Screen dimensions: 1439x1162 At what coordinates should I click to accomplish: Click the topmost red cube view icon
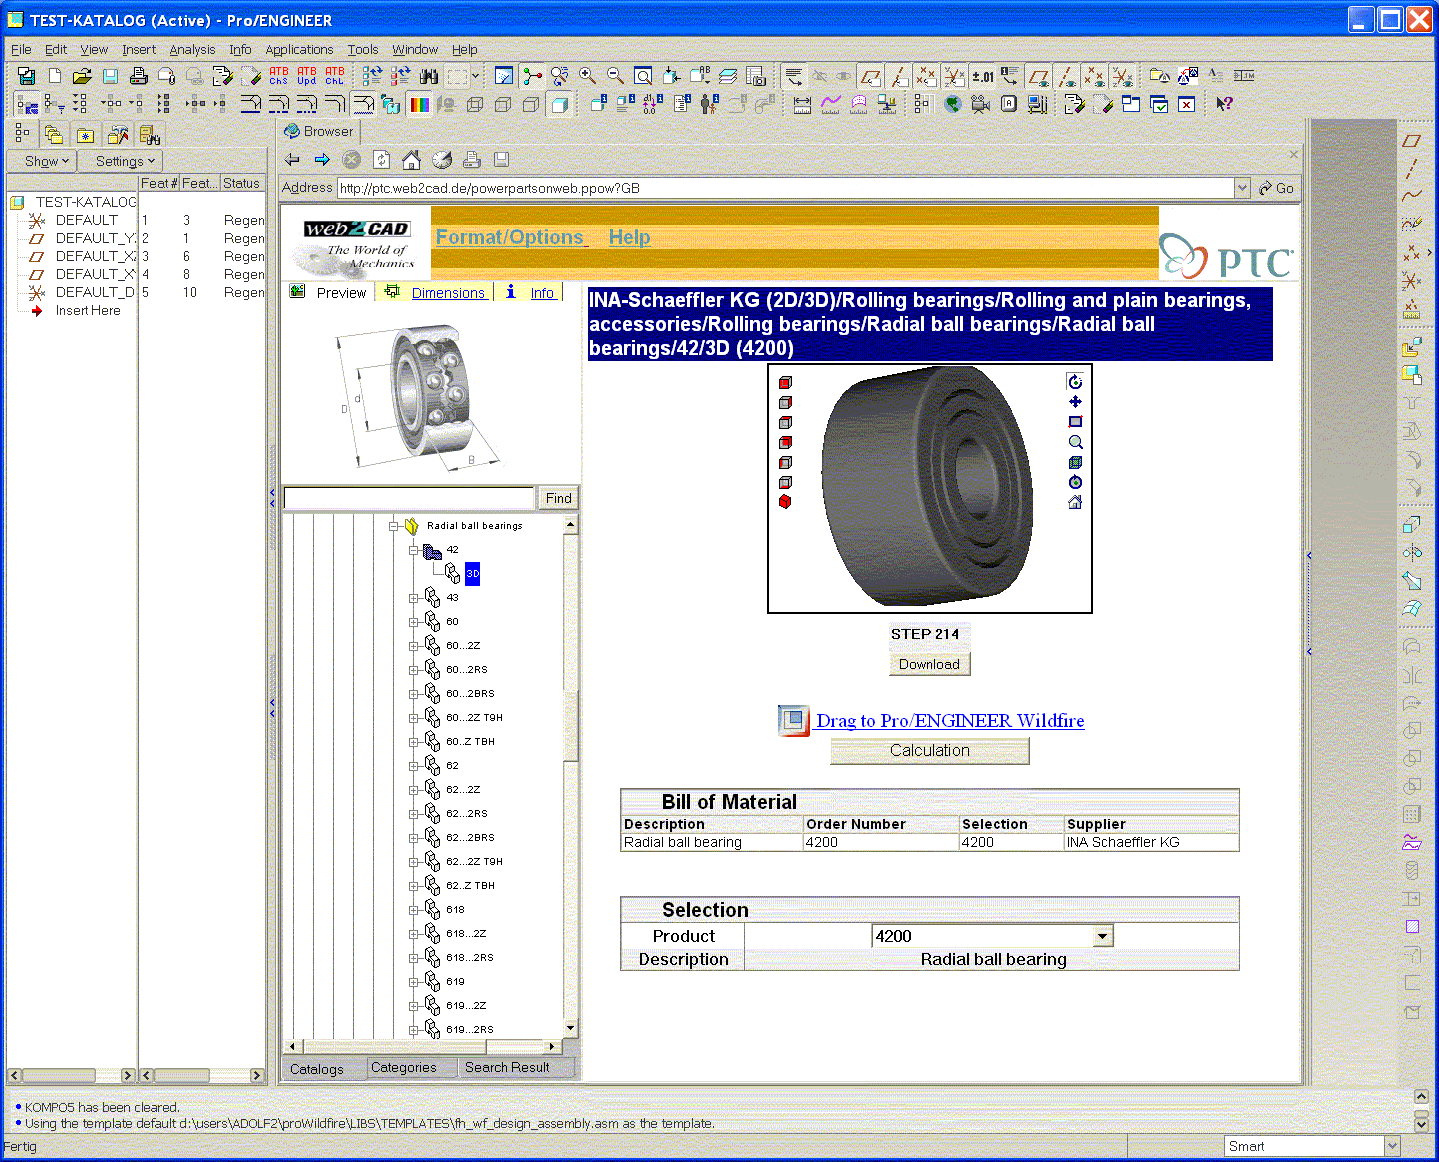[x=785, y=382]
